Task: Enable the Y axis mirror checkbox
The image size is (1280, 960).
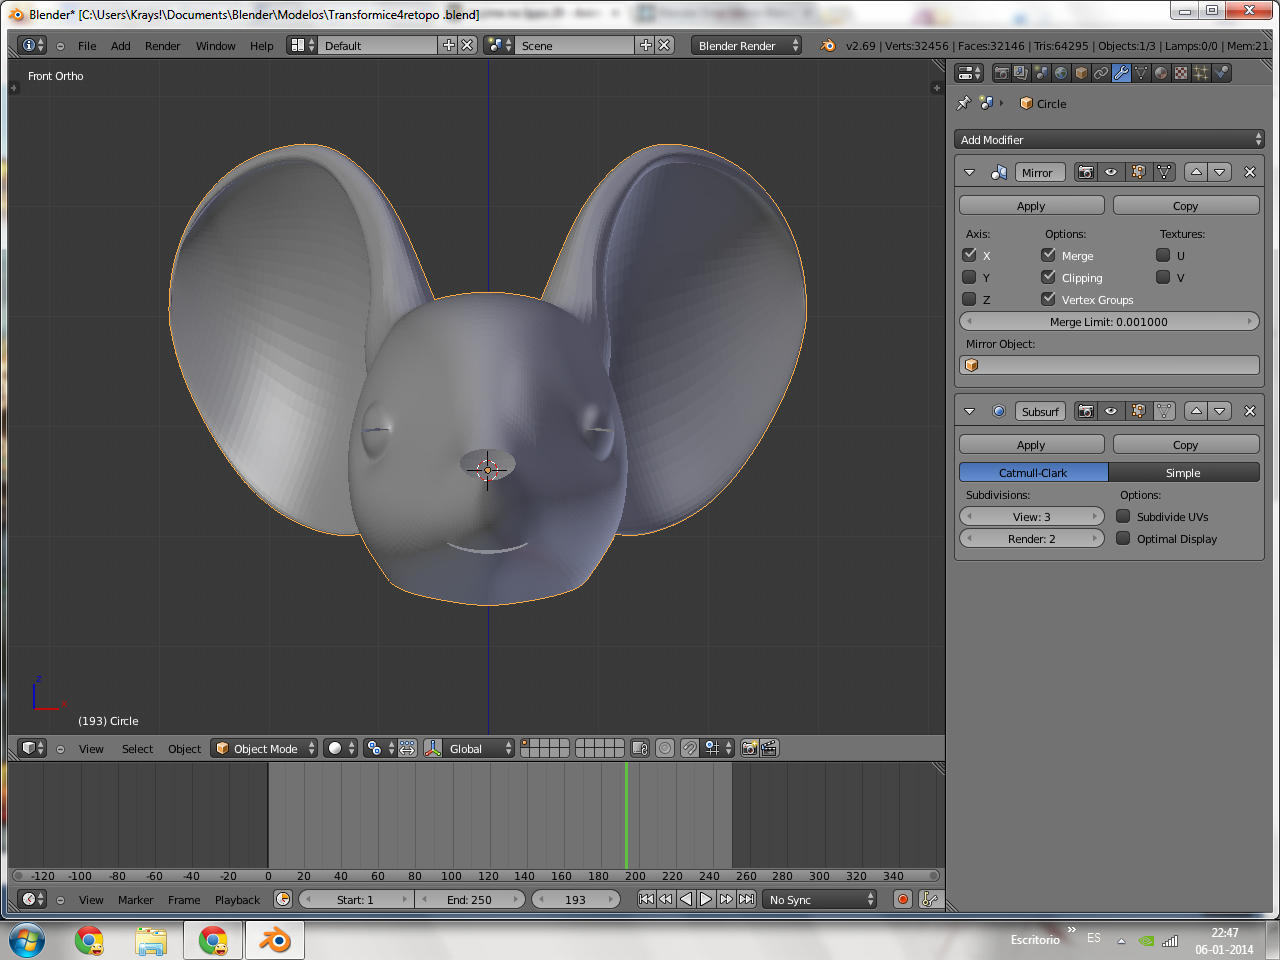Action: click(x=969, y=277)
